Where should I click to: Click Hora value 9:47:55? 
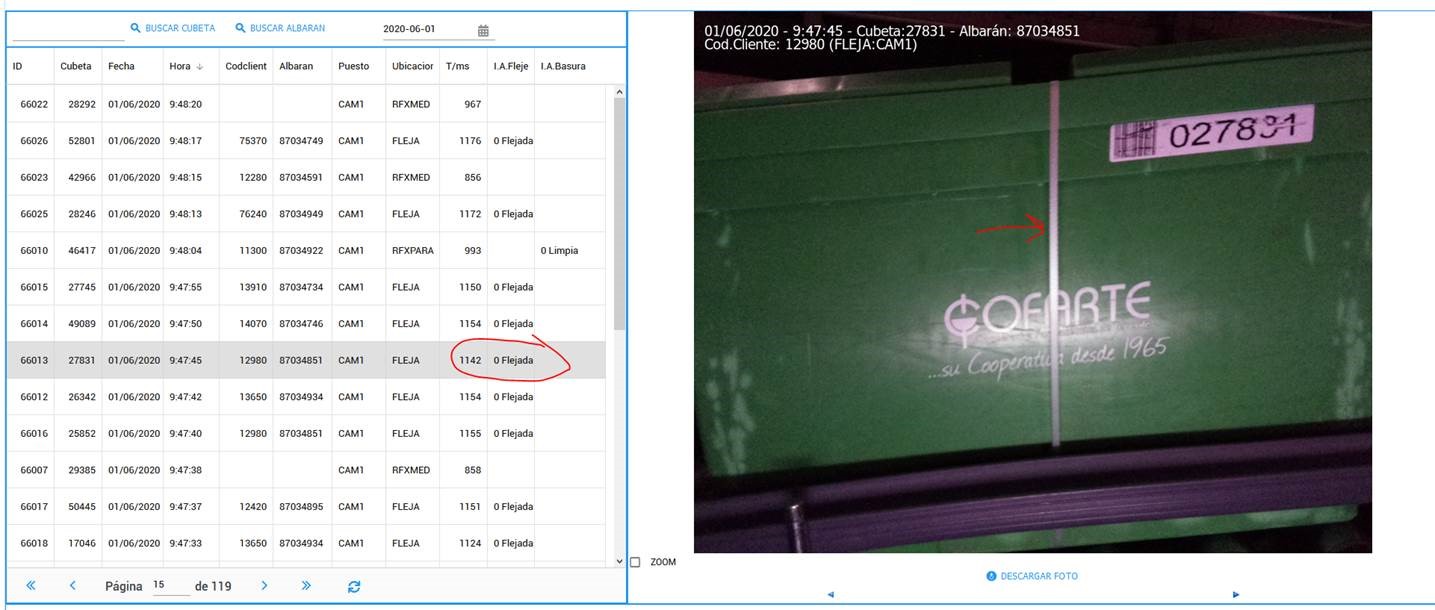coord(186,287)
